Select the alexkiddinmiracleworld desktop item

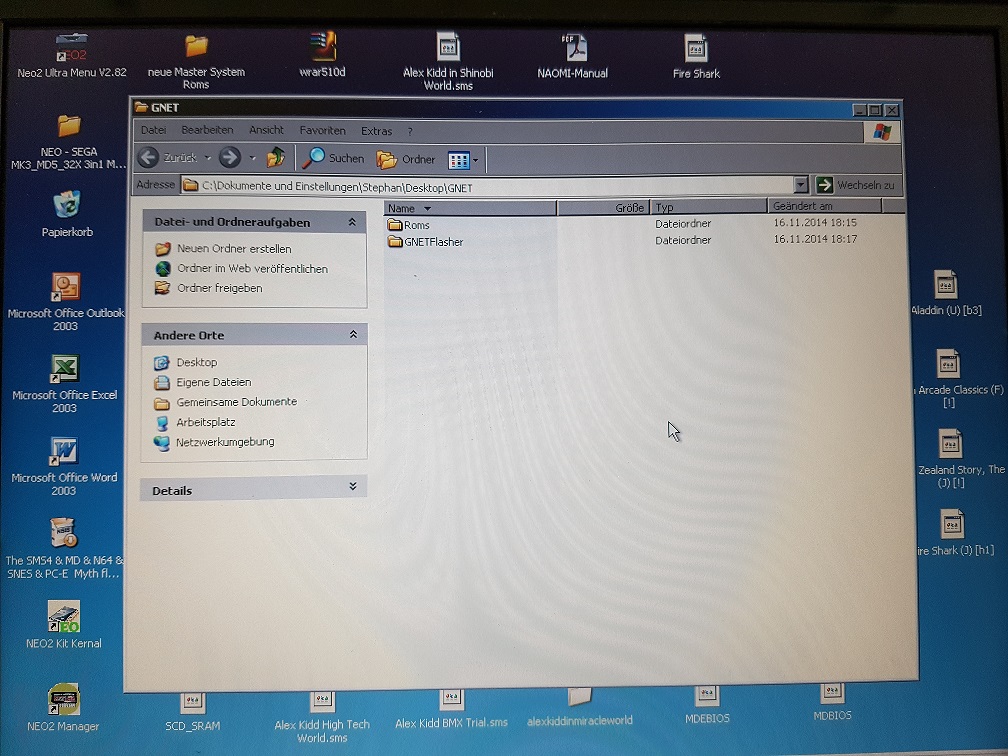(579, 708)
